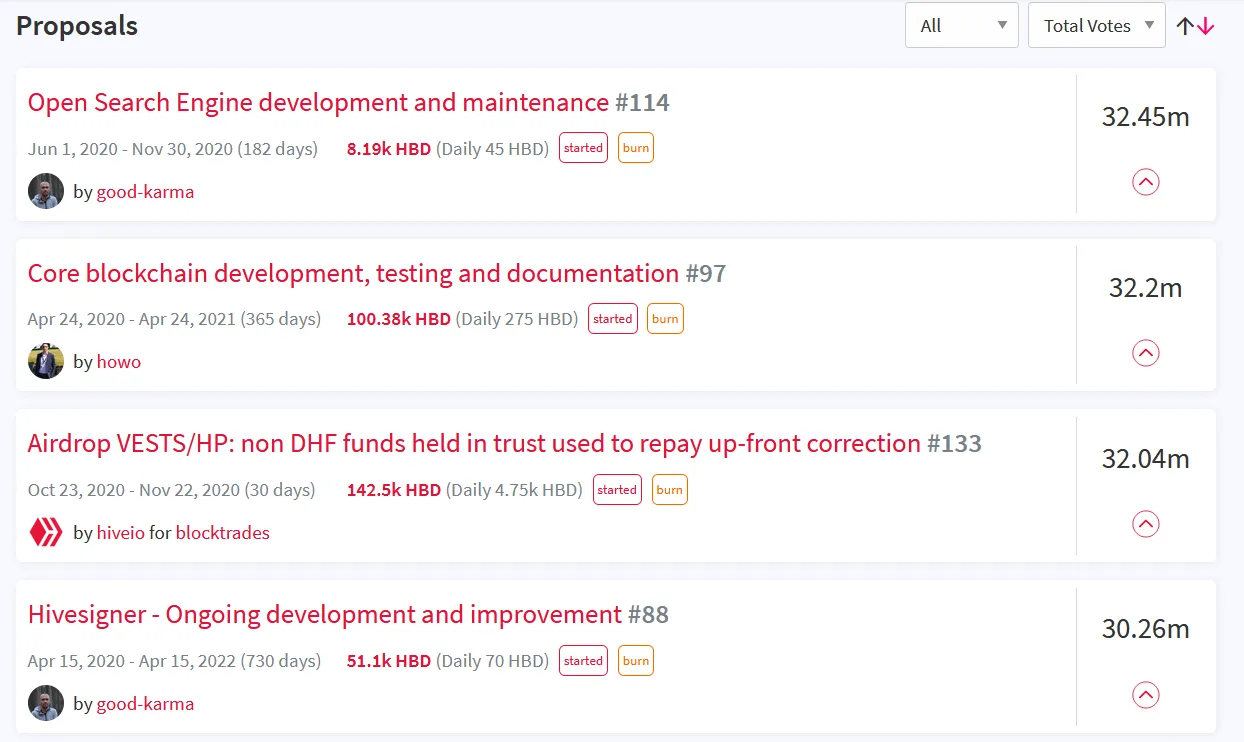The image size is (1244, 742).
Task: Visit good-karma author link on proposal #114
Action: tap(145, 192)
